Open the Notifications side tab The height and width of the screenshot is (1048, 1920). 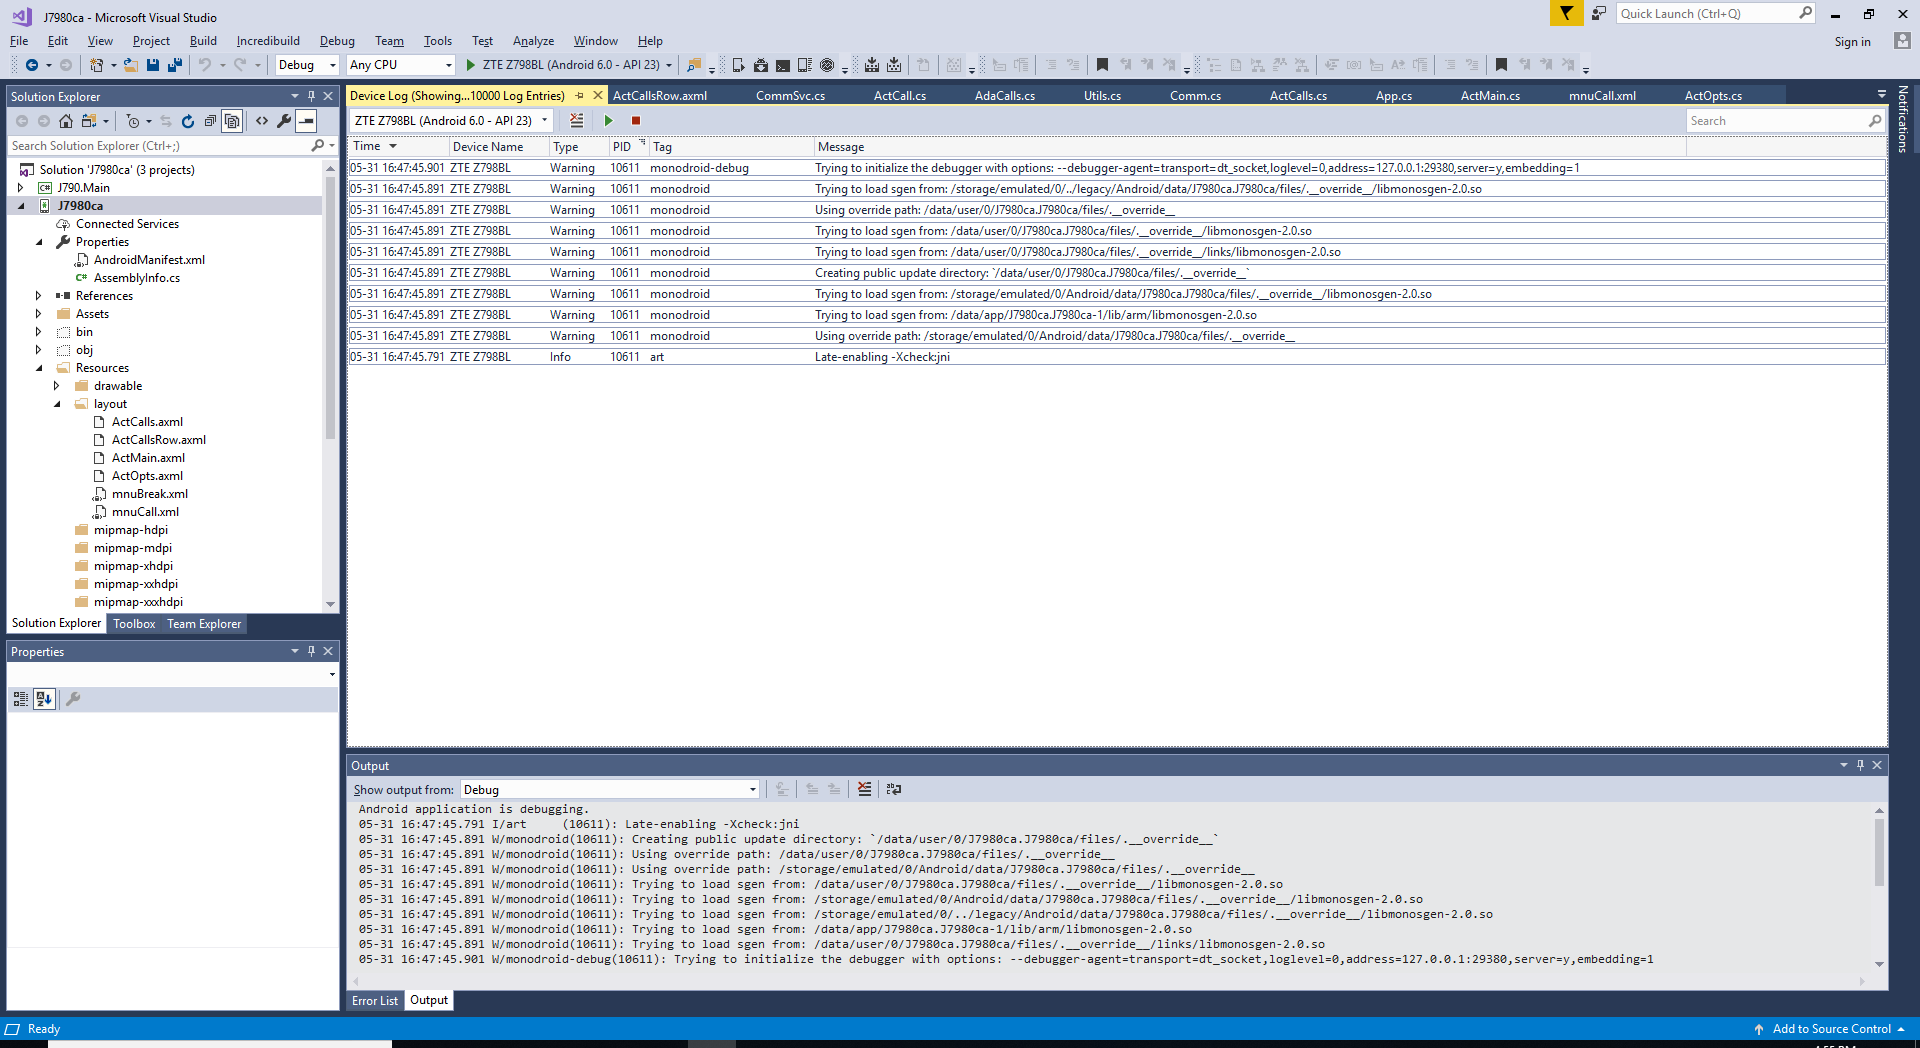1902,119
